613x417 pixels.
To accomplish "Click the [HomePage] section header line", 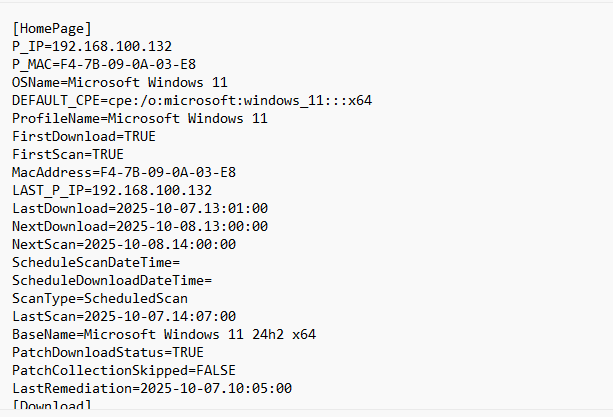I will click(x=52, y=28).
